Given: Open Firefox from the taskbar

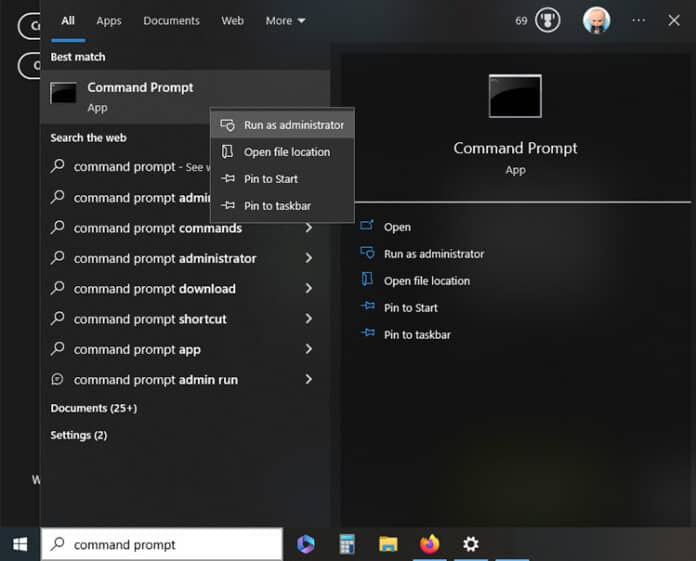Looking at the screenshot, I should click(429, 544).
